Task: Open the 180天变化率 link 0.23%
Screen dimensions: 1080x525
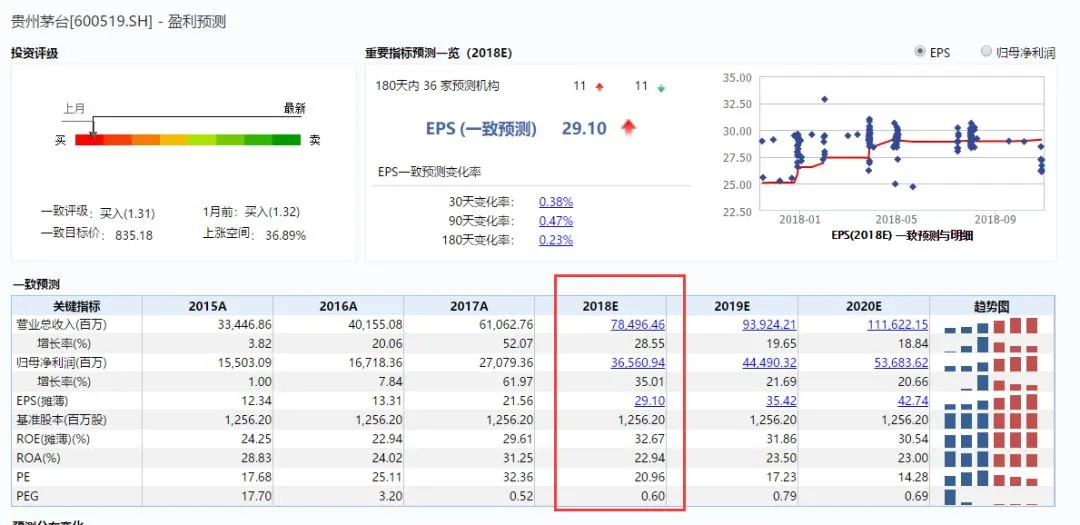Action: point(556,240)
